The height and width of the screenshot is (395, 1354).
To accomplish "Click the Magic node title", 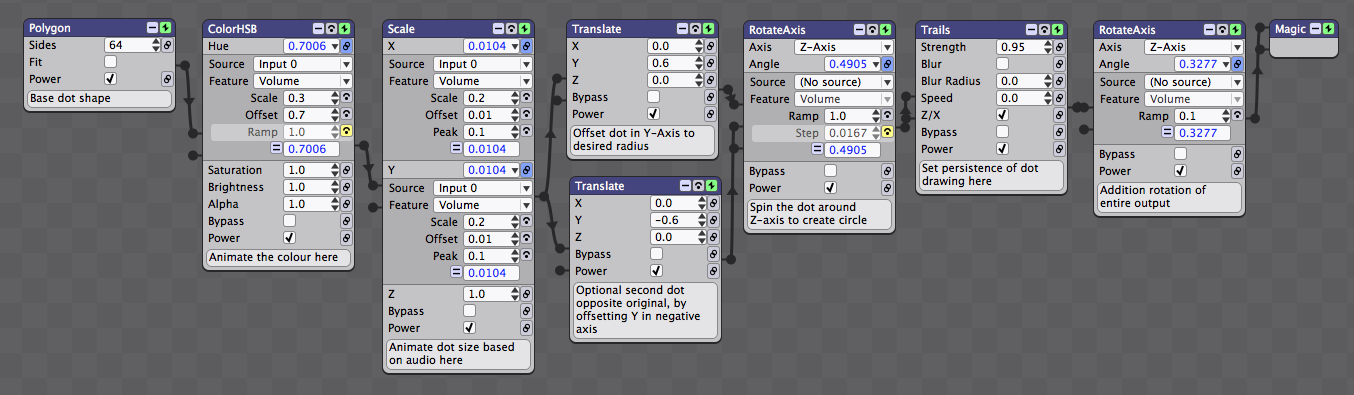I will coord(1290,29).
